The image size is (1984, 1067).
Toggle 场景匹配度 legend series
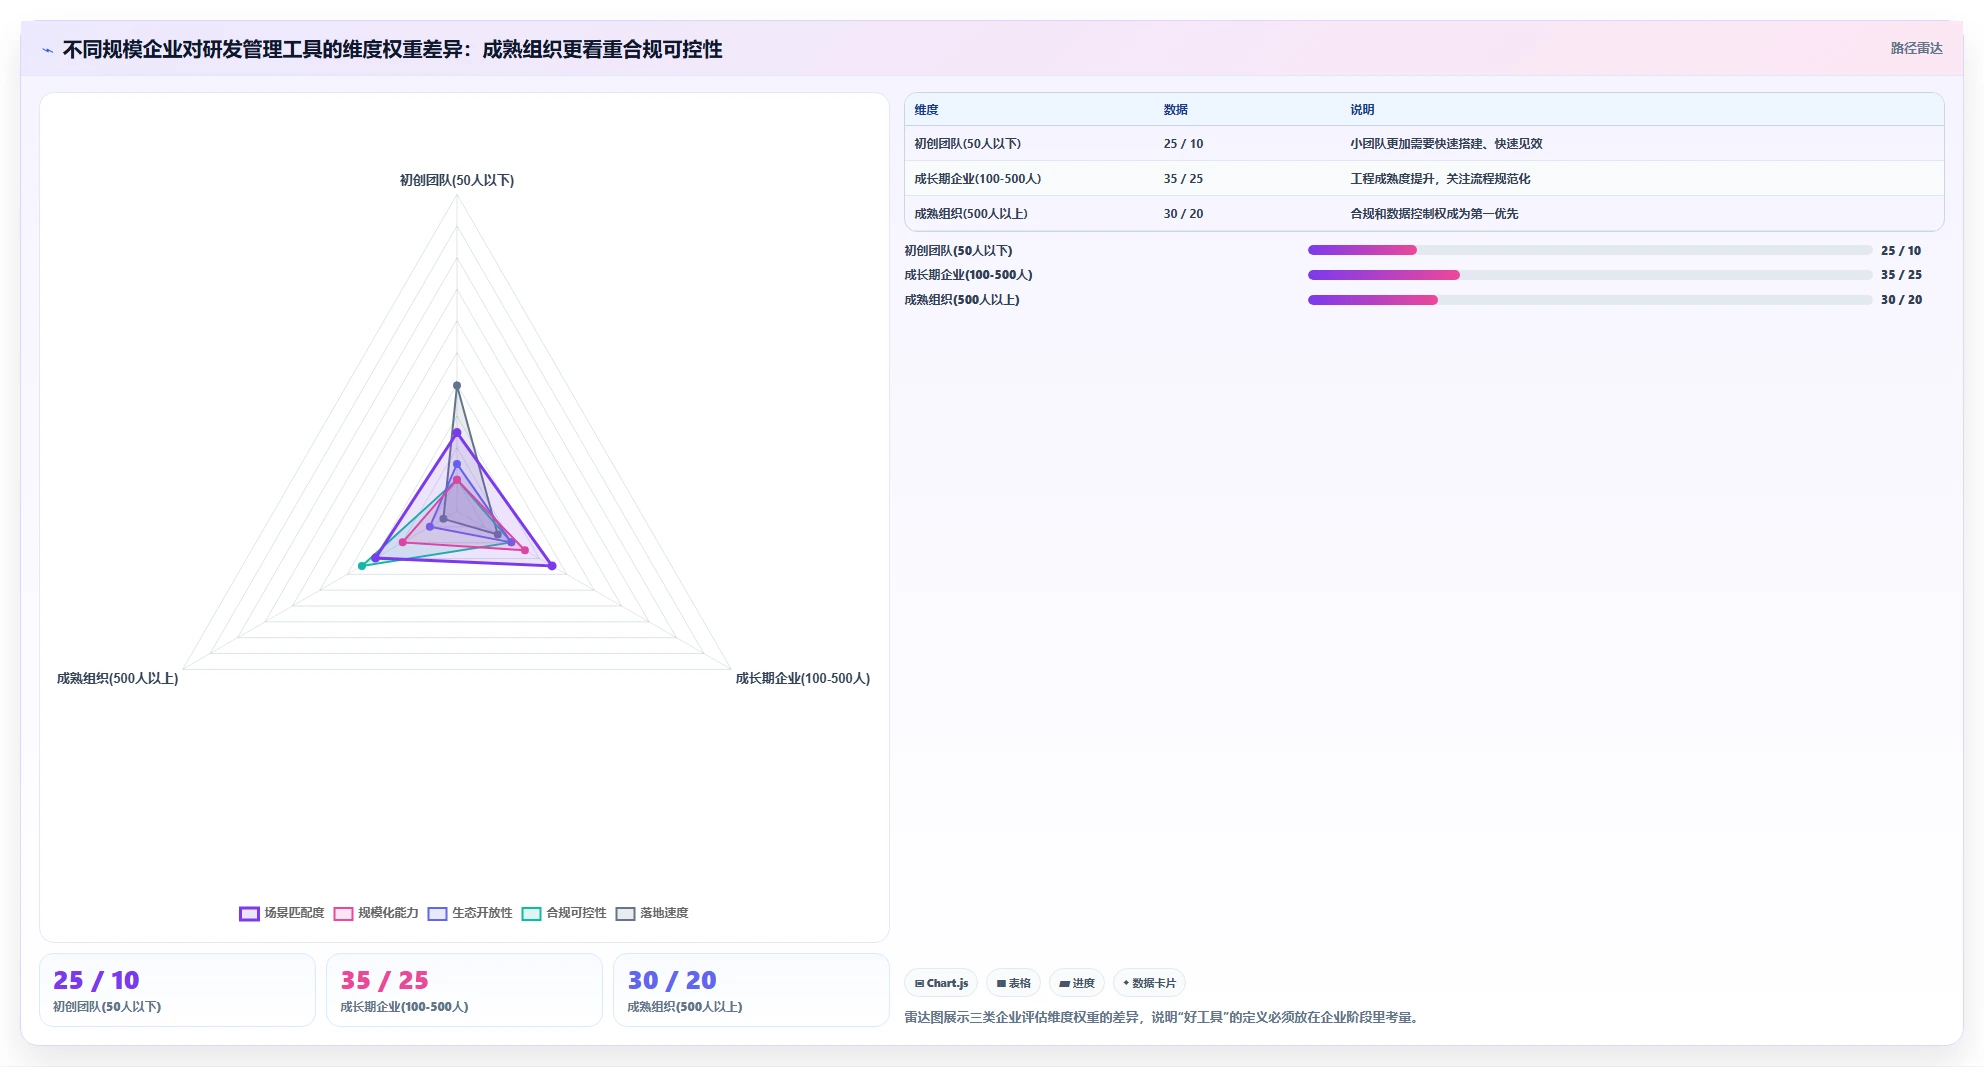coord(282,913)
